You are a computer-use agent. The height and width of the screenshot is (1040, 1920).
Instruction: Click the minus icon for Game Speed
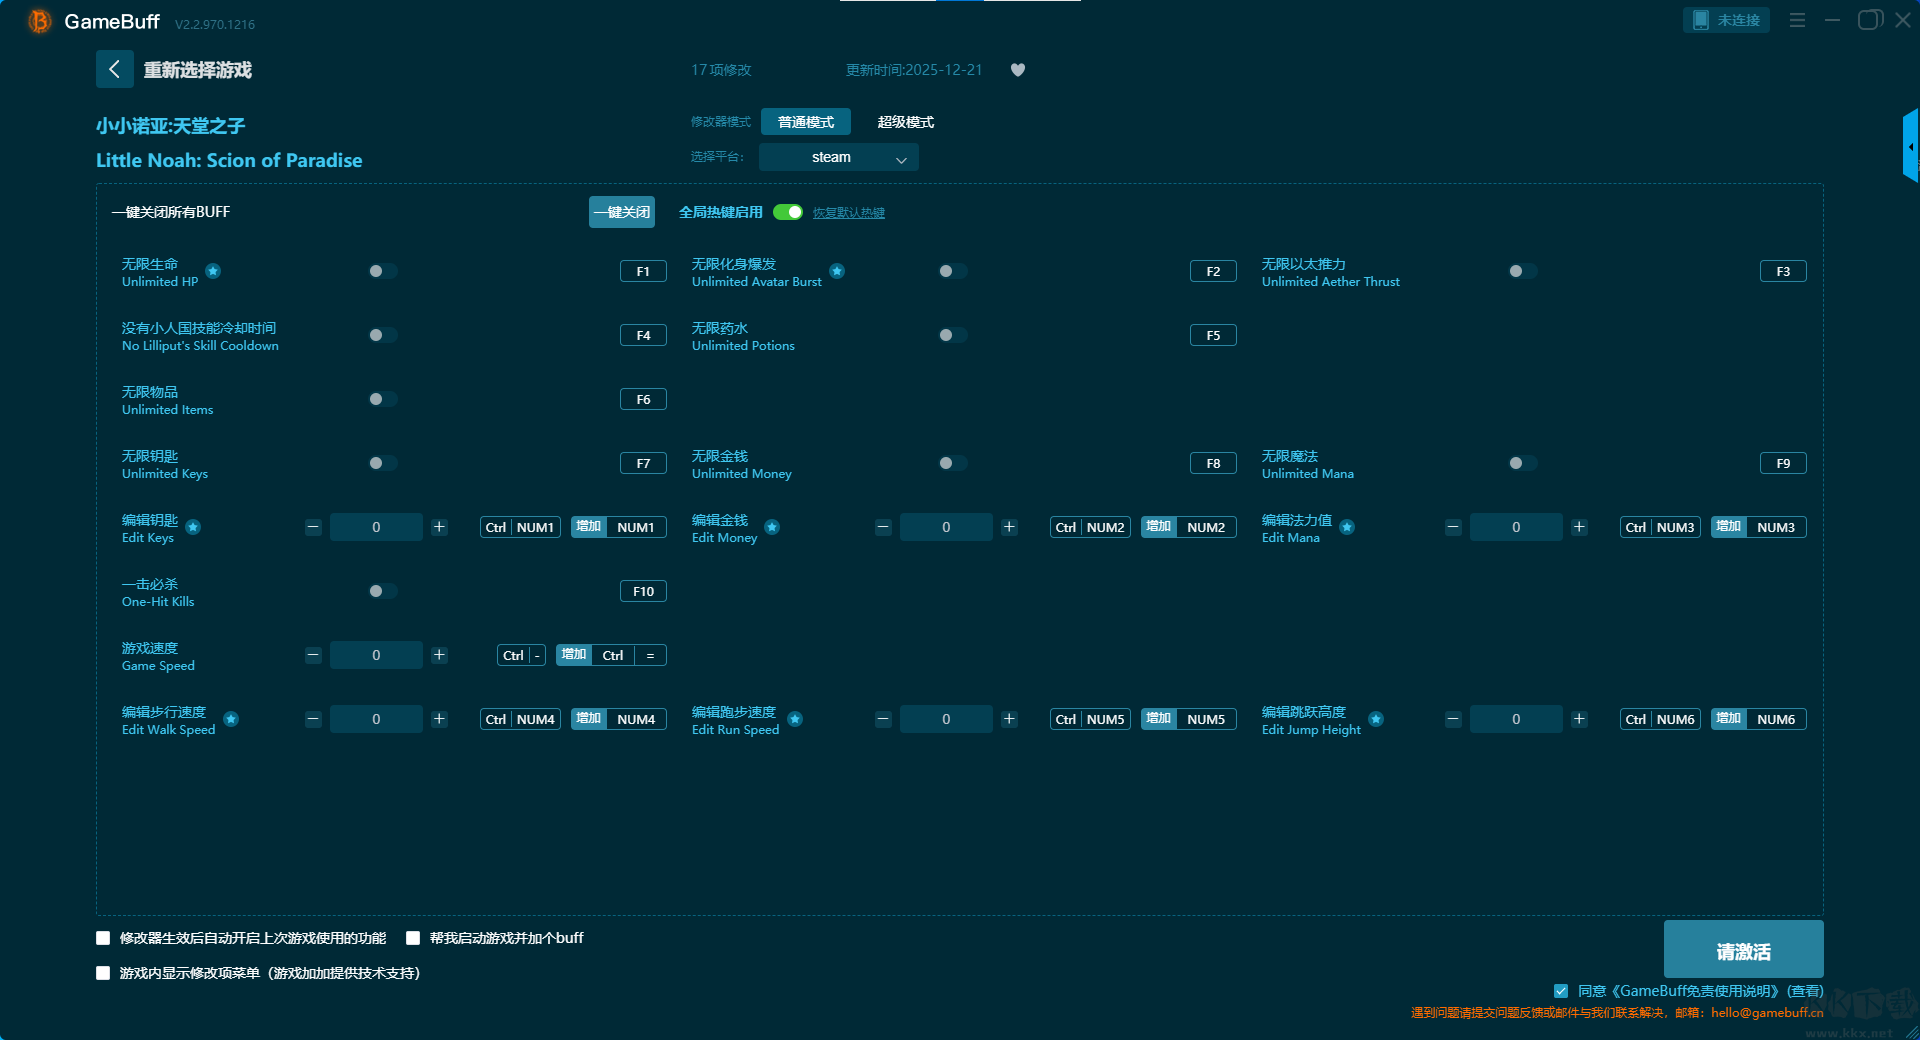(x=313, y=655)
